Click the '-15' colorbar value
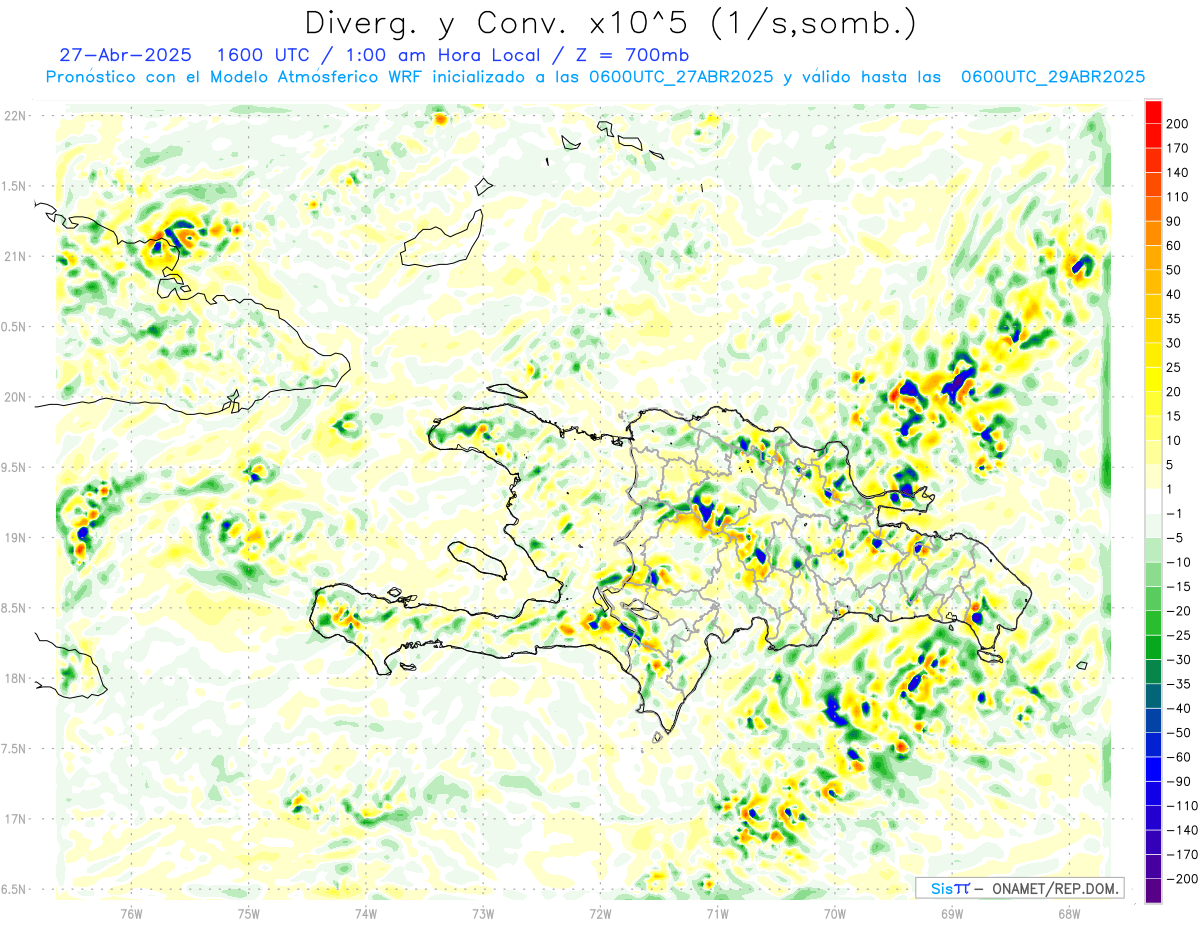This screenshot has height=927, width=1200. [1178, 587]
